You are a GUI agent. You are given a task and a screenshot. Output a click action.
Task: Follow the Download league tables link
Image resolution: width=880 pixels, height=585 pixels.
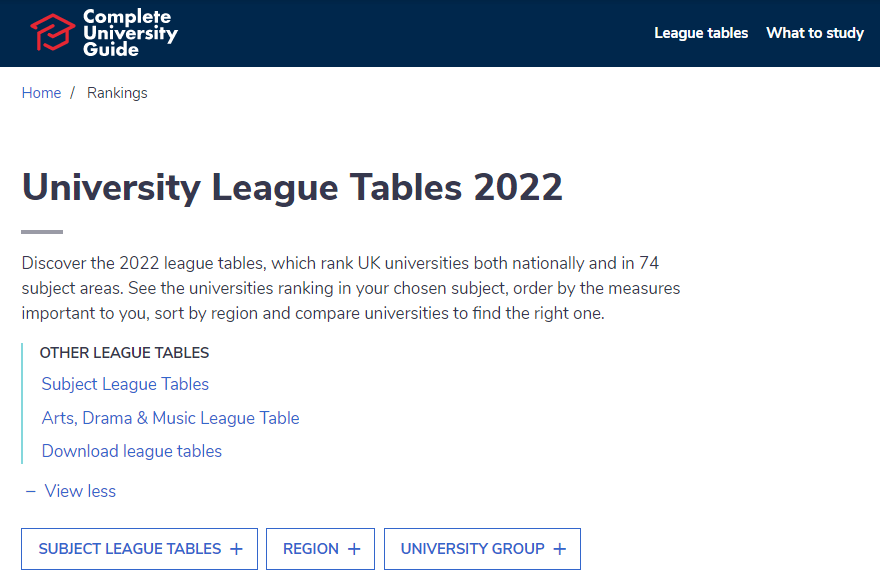(x=132, y=451)
